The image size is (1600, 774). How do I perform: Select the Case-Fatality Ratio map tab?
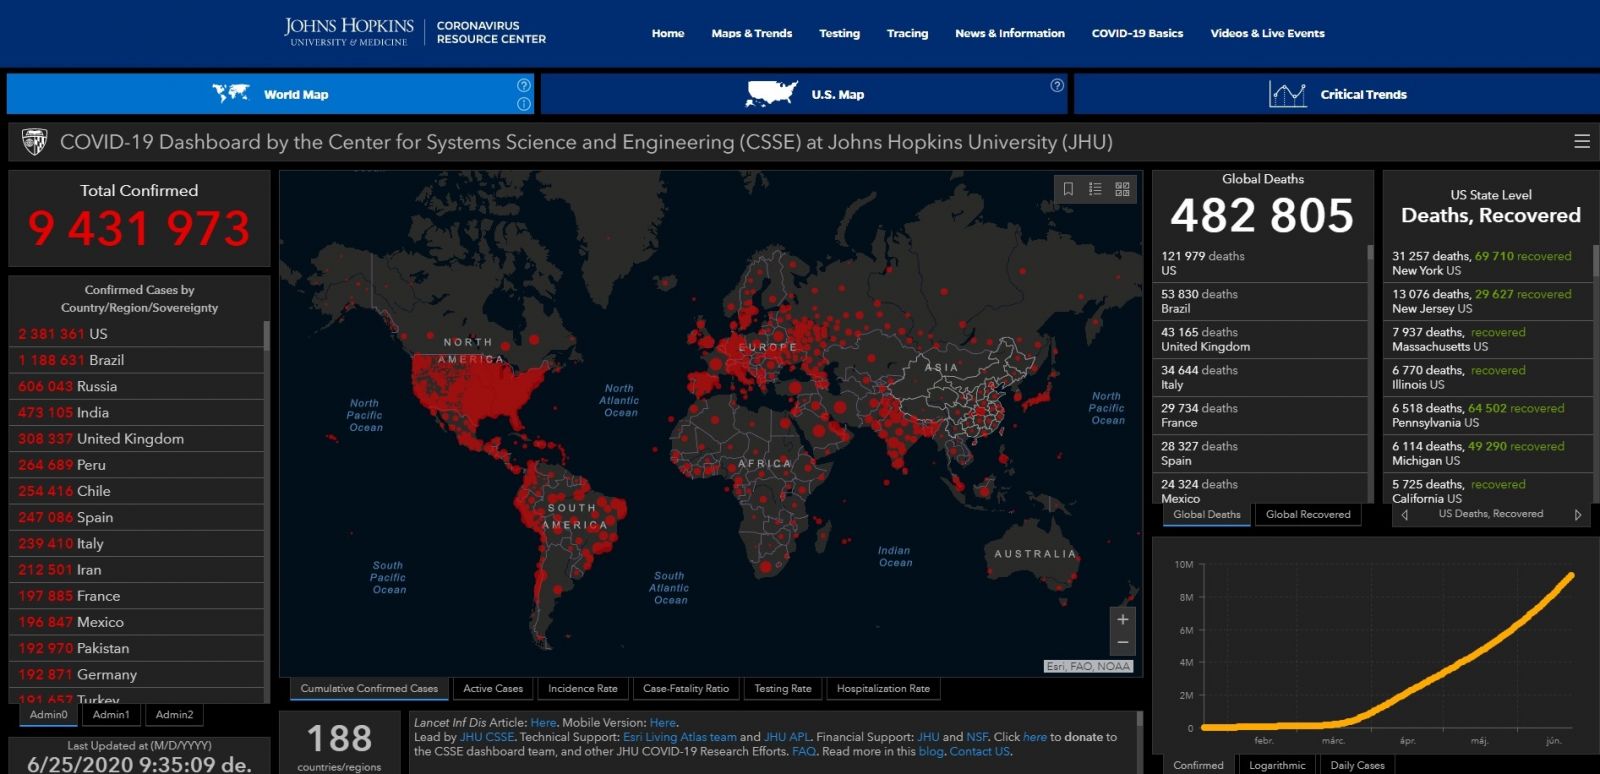(x=686, y=688)
